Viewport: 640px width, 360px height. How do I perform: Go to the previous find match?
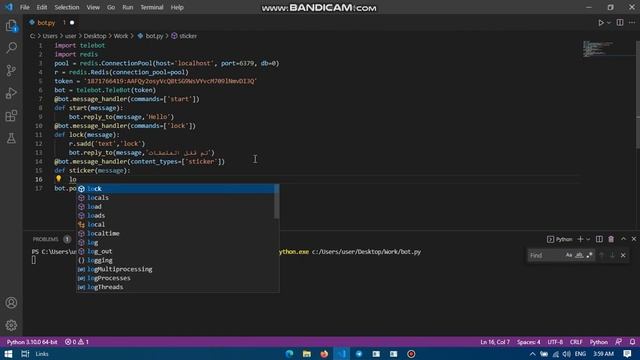click(602, 256)
